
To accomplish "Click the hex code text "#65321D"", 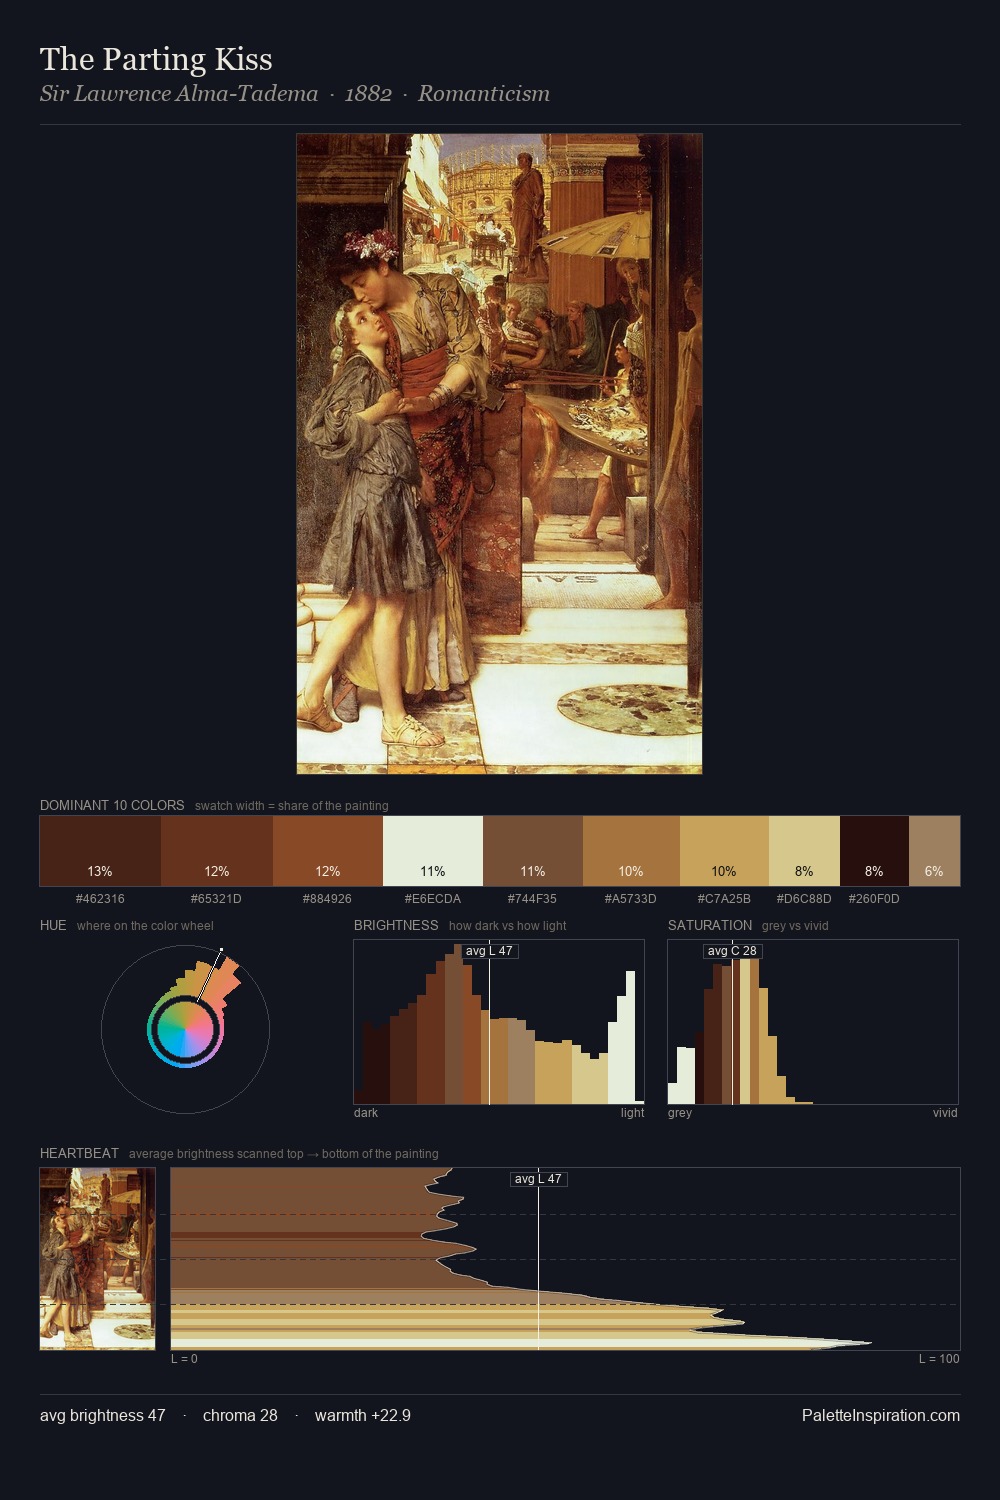I will pyautogui.click(x=216, y=899).
